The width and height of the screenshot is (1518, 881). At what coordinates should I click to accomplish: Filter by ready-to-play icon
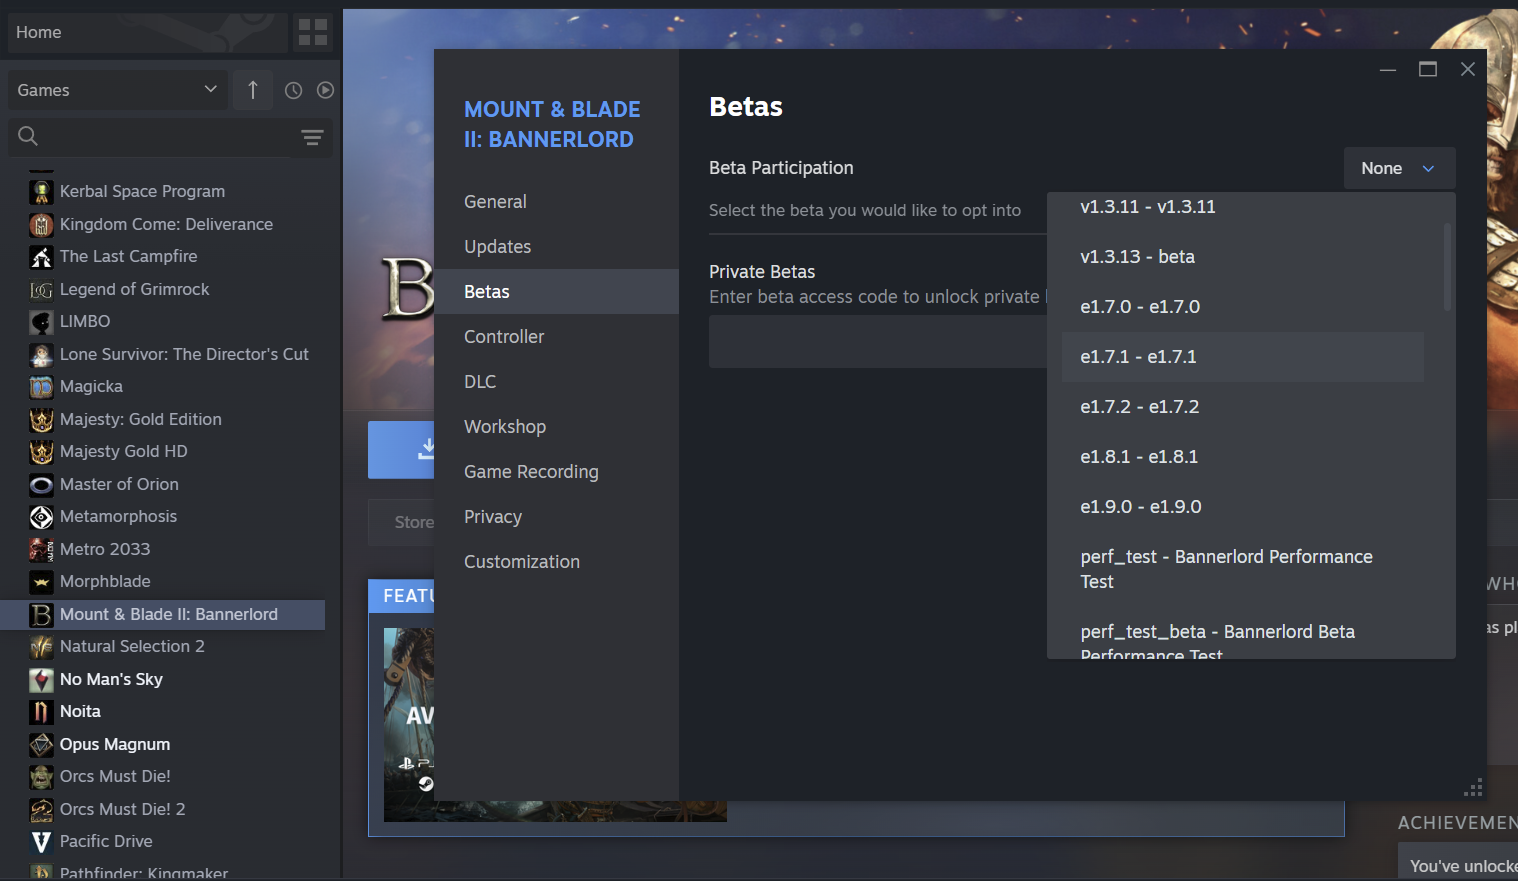pyautogui.click(x=325, y=90)
